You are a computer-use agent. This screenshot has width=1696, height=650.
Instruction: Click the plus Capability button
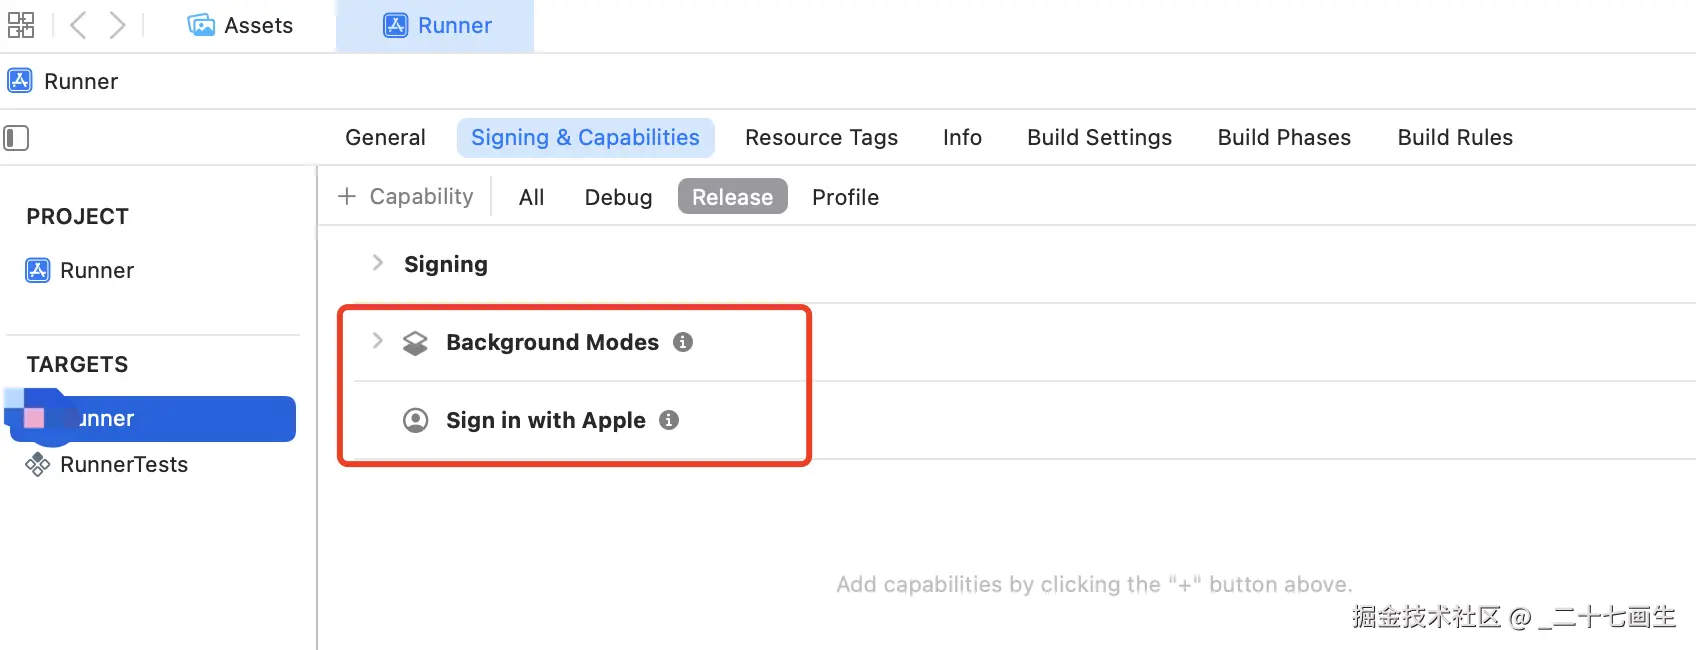point(405,197)
